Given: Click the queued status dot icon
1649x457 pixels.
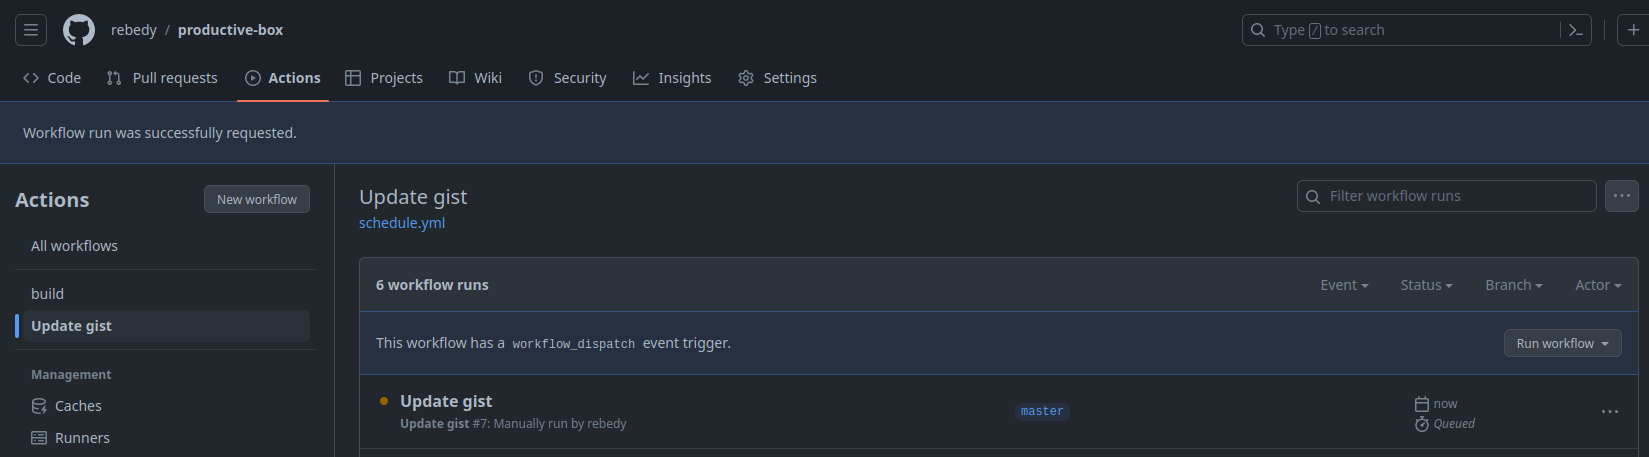Looking at the screenshot, I should [x=384, y=401].
